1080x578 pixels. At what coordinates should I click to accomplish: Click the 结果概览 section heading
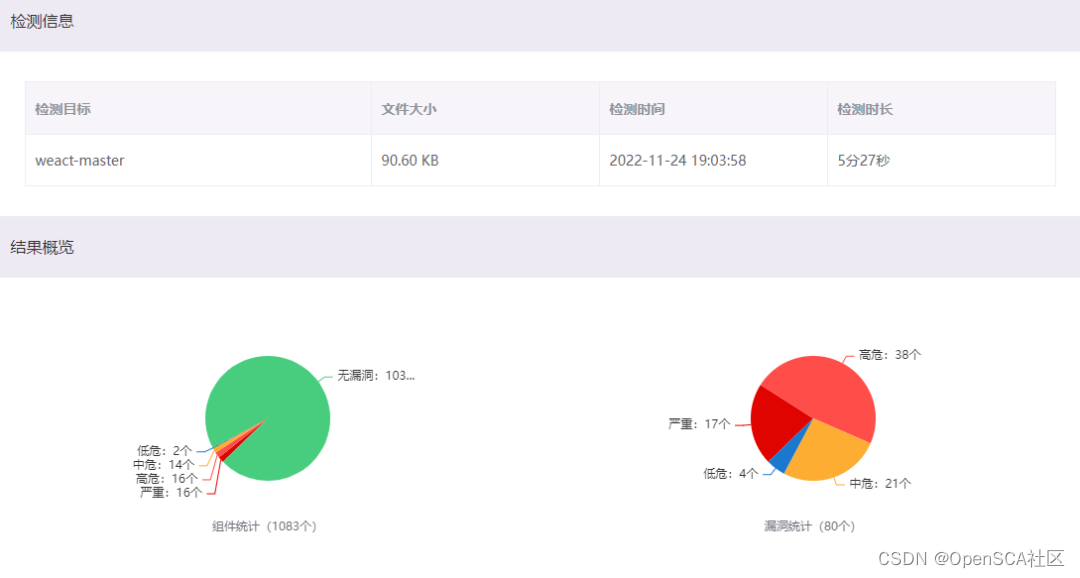point(42,247)
